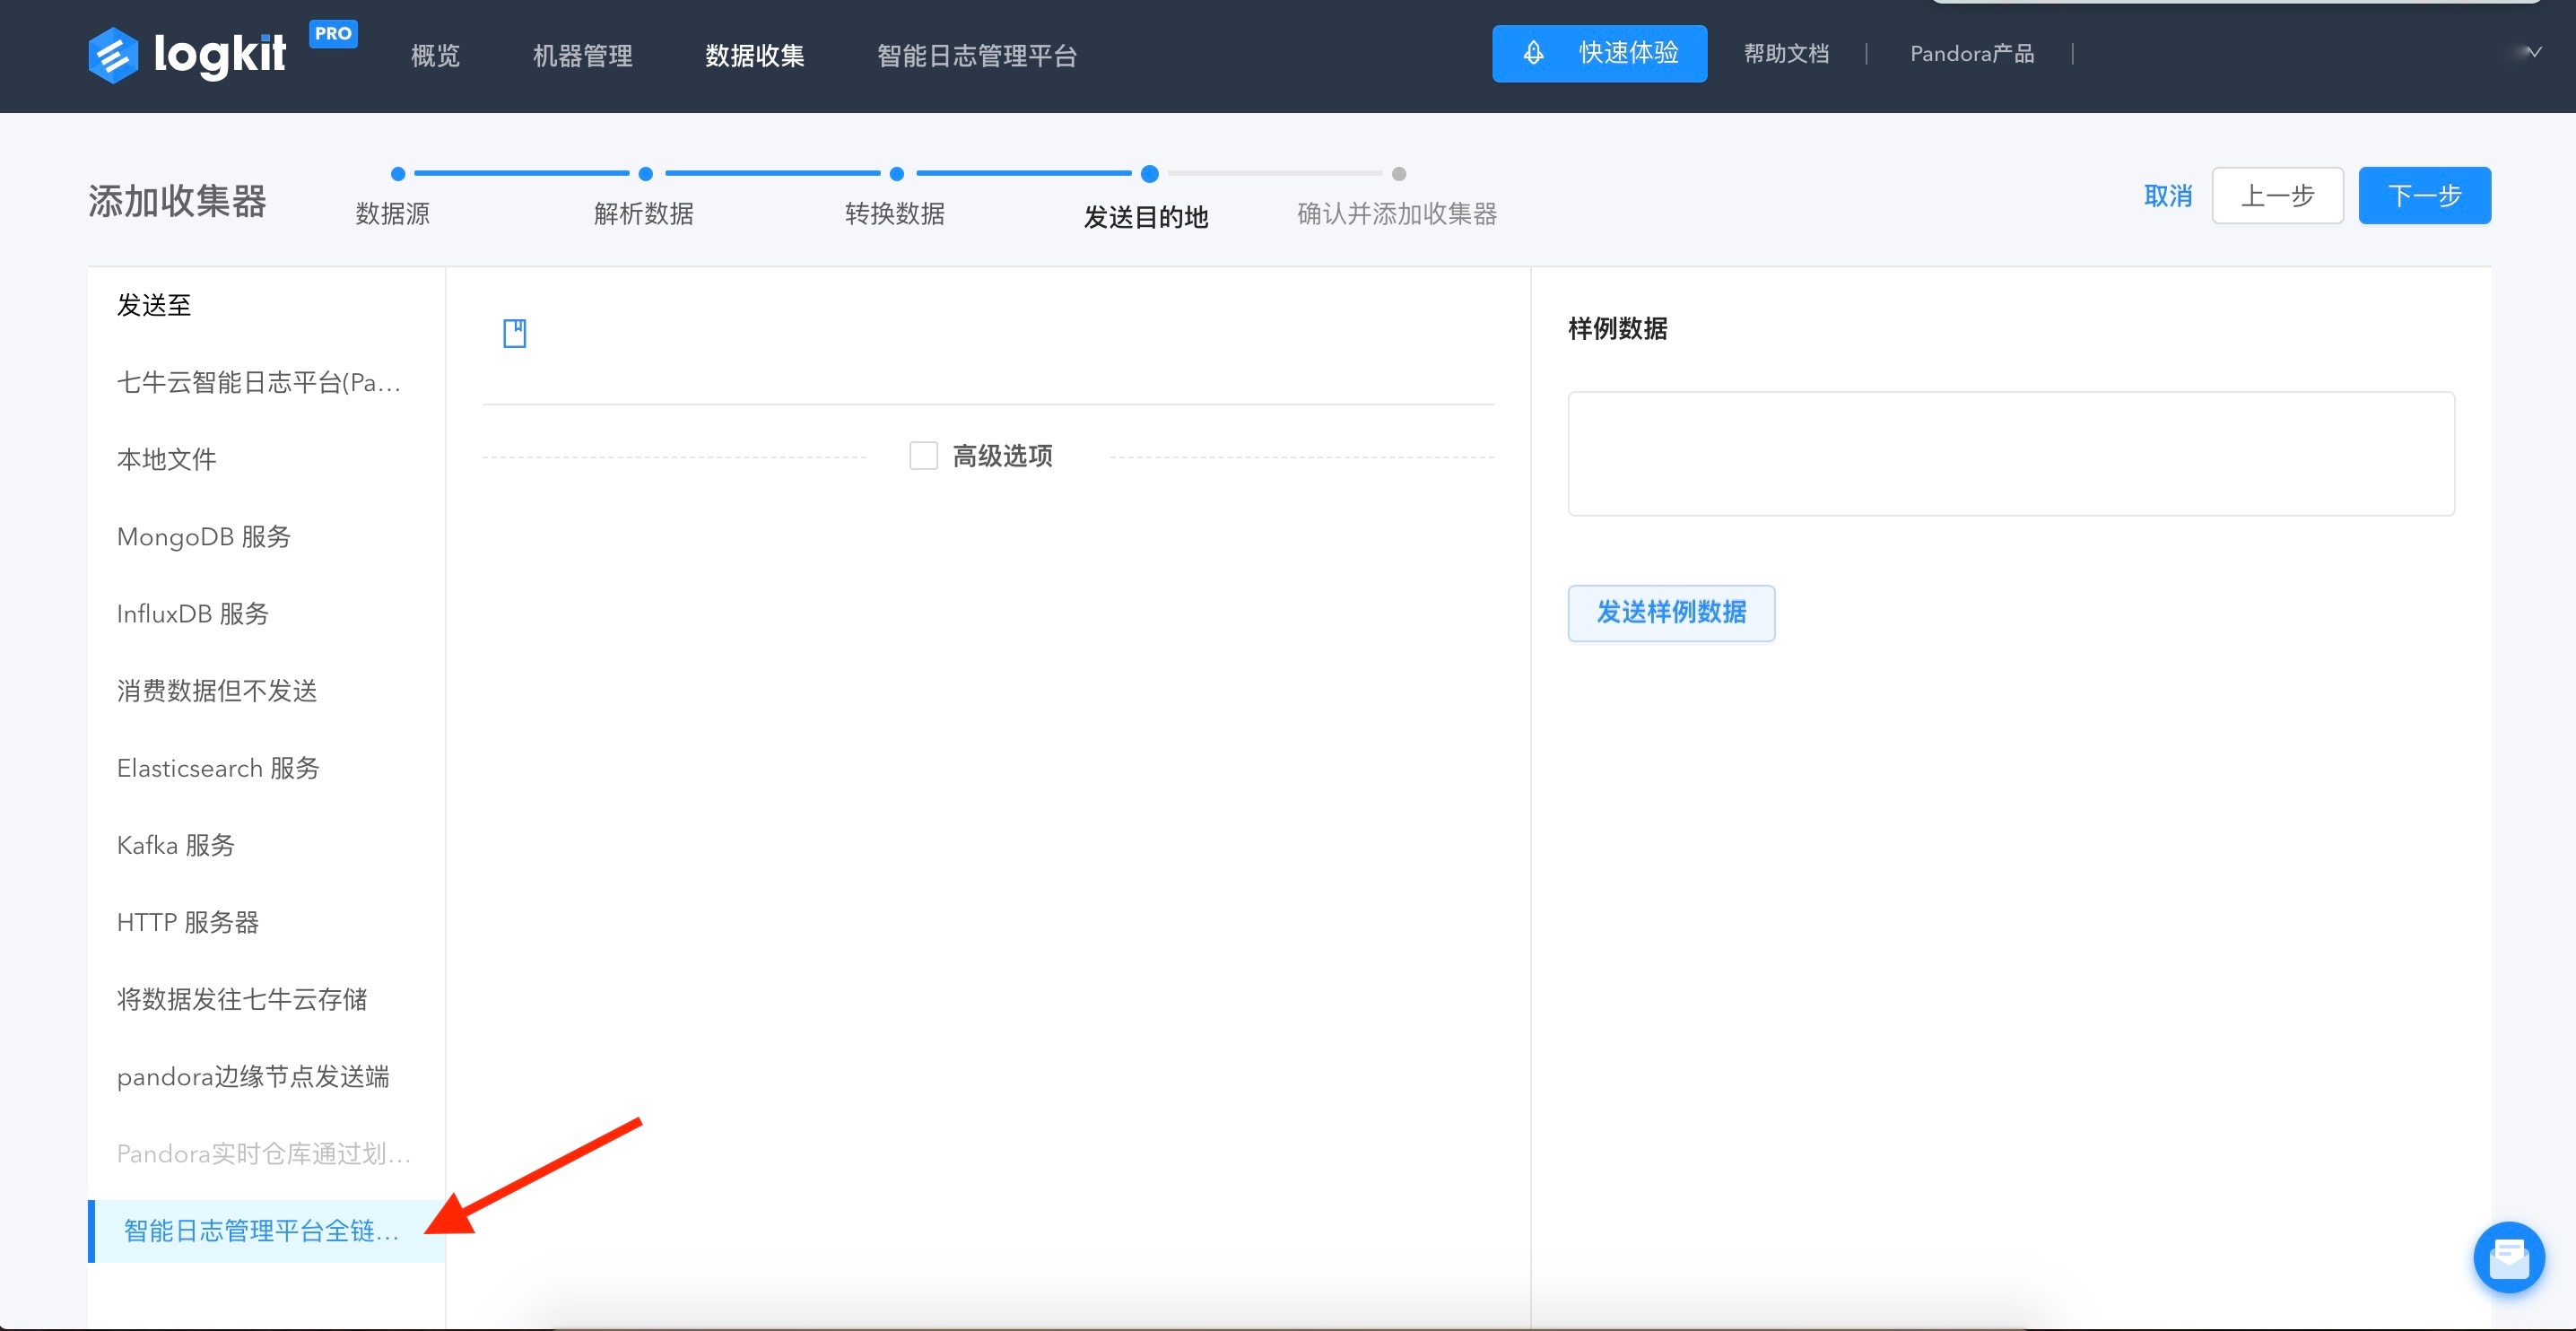This screenshot has width=2576, height=1331.
Task: Click the 下一步 button
Action: pos(2424,195)
